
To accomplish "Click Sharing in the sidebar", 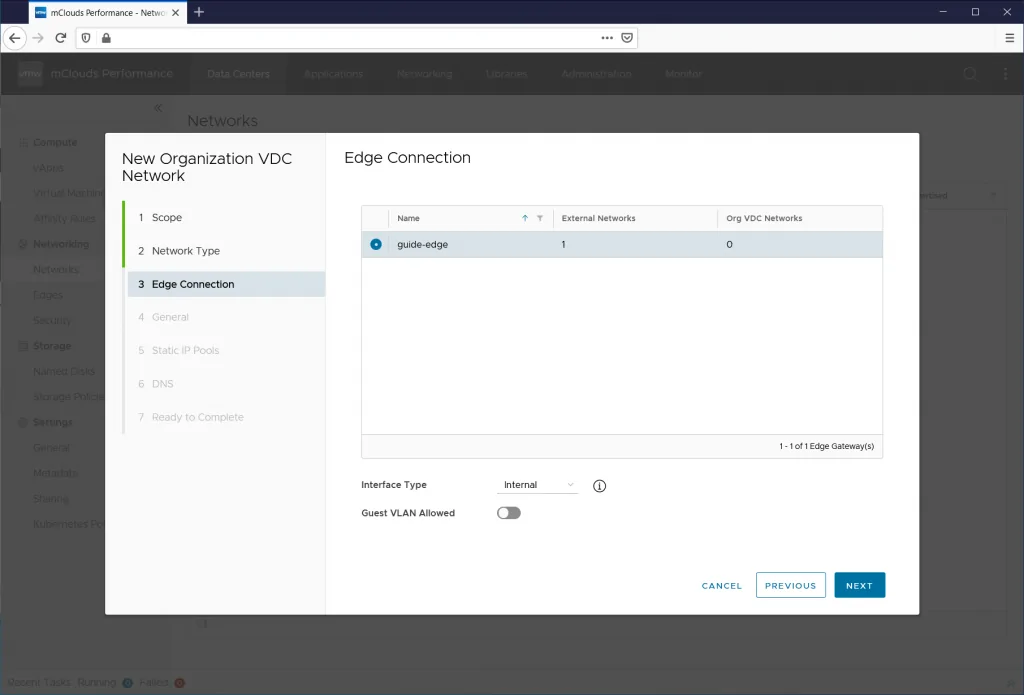I will [x=51, y=498].
